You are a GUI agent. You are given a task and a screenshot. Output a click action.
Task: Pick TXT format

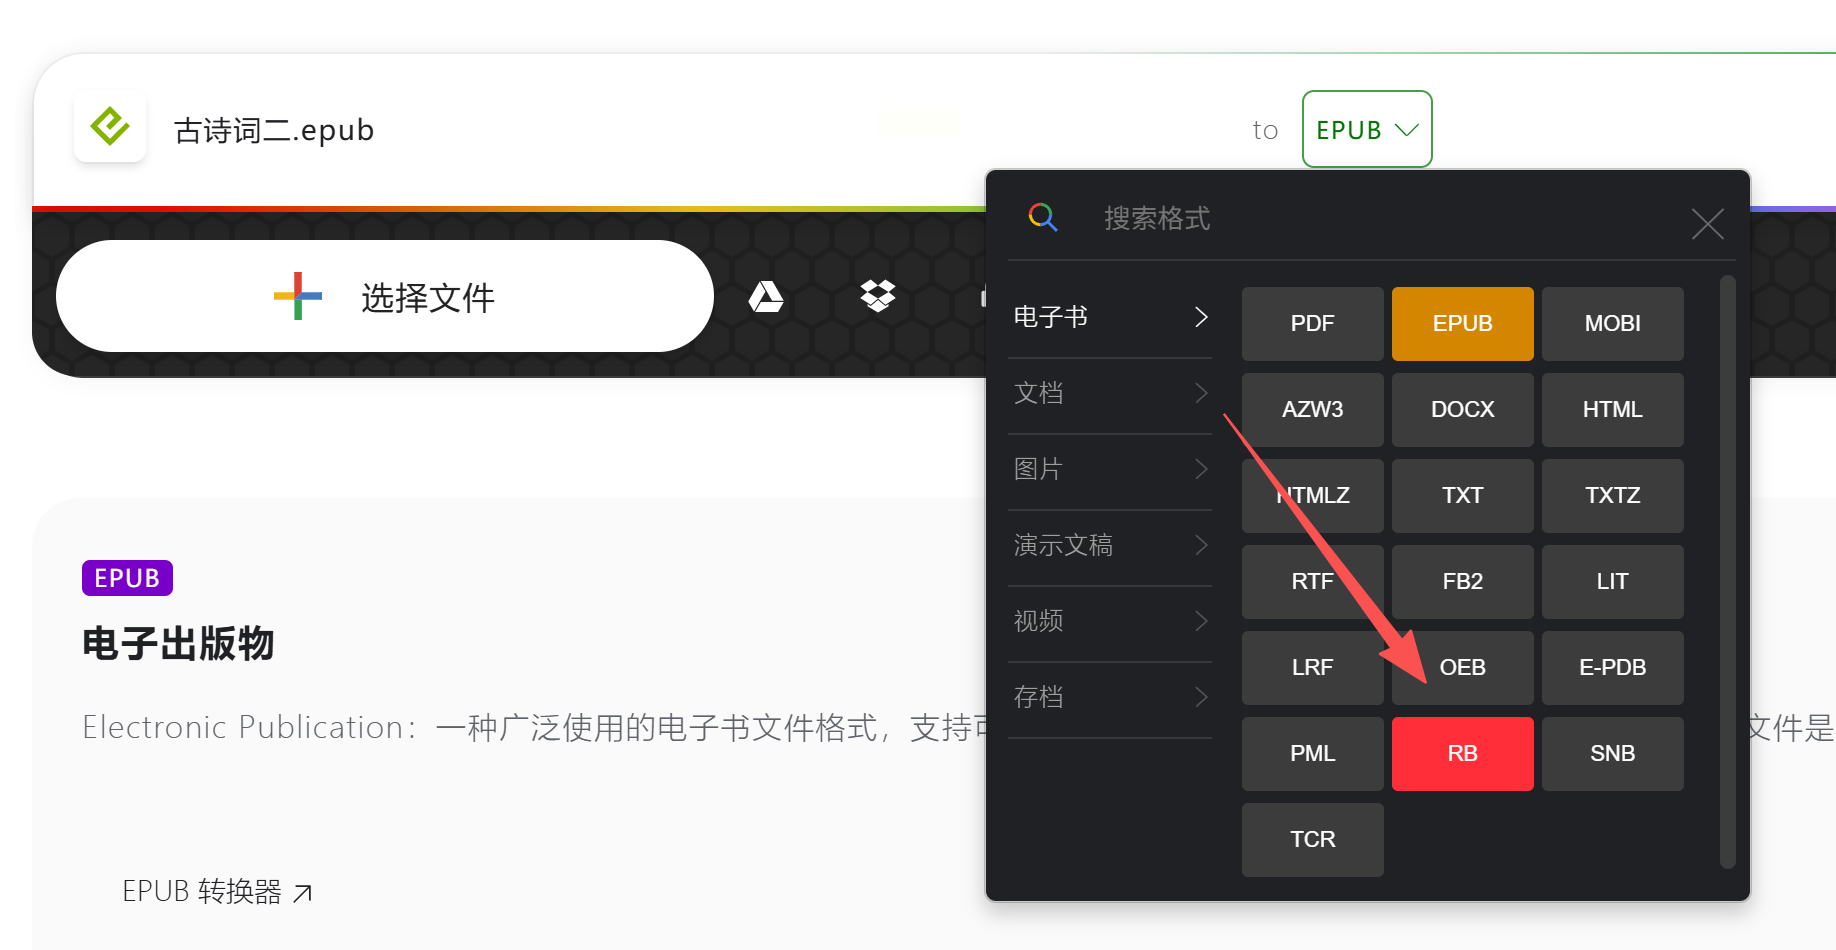1463,496
